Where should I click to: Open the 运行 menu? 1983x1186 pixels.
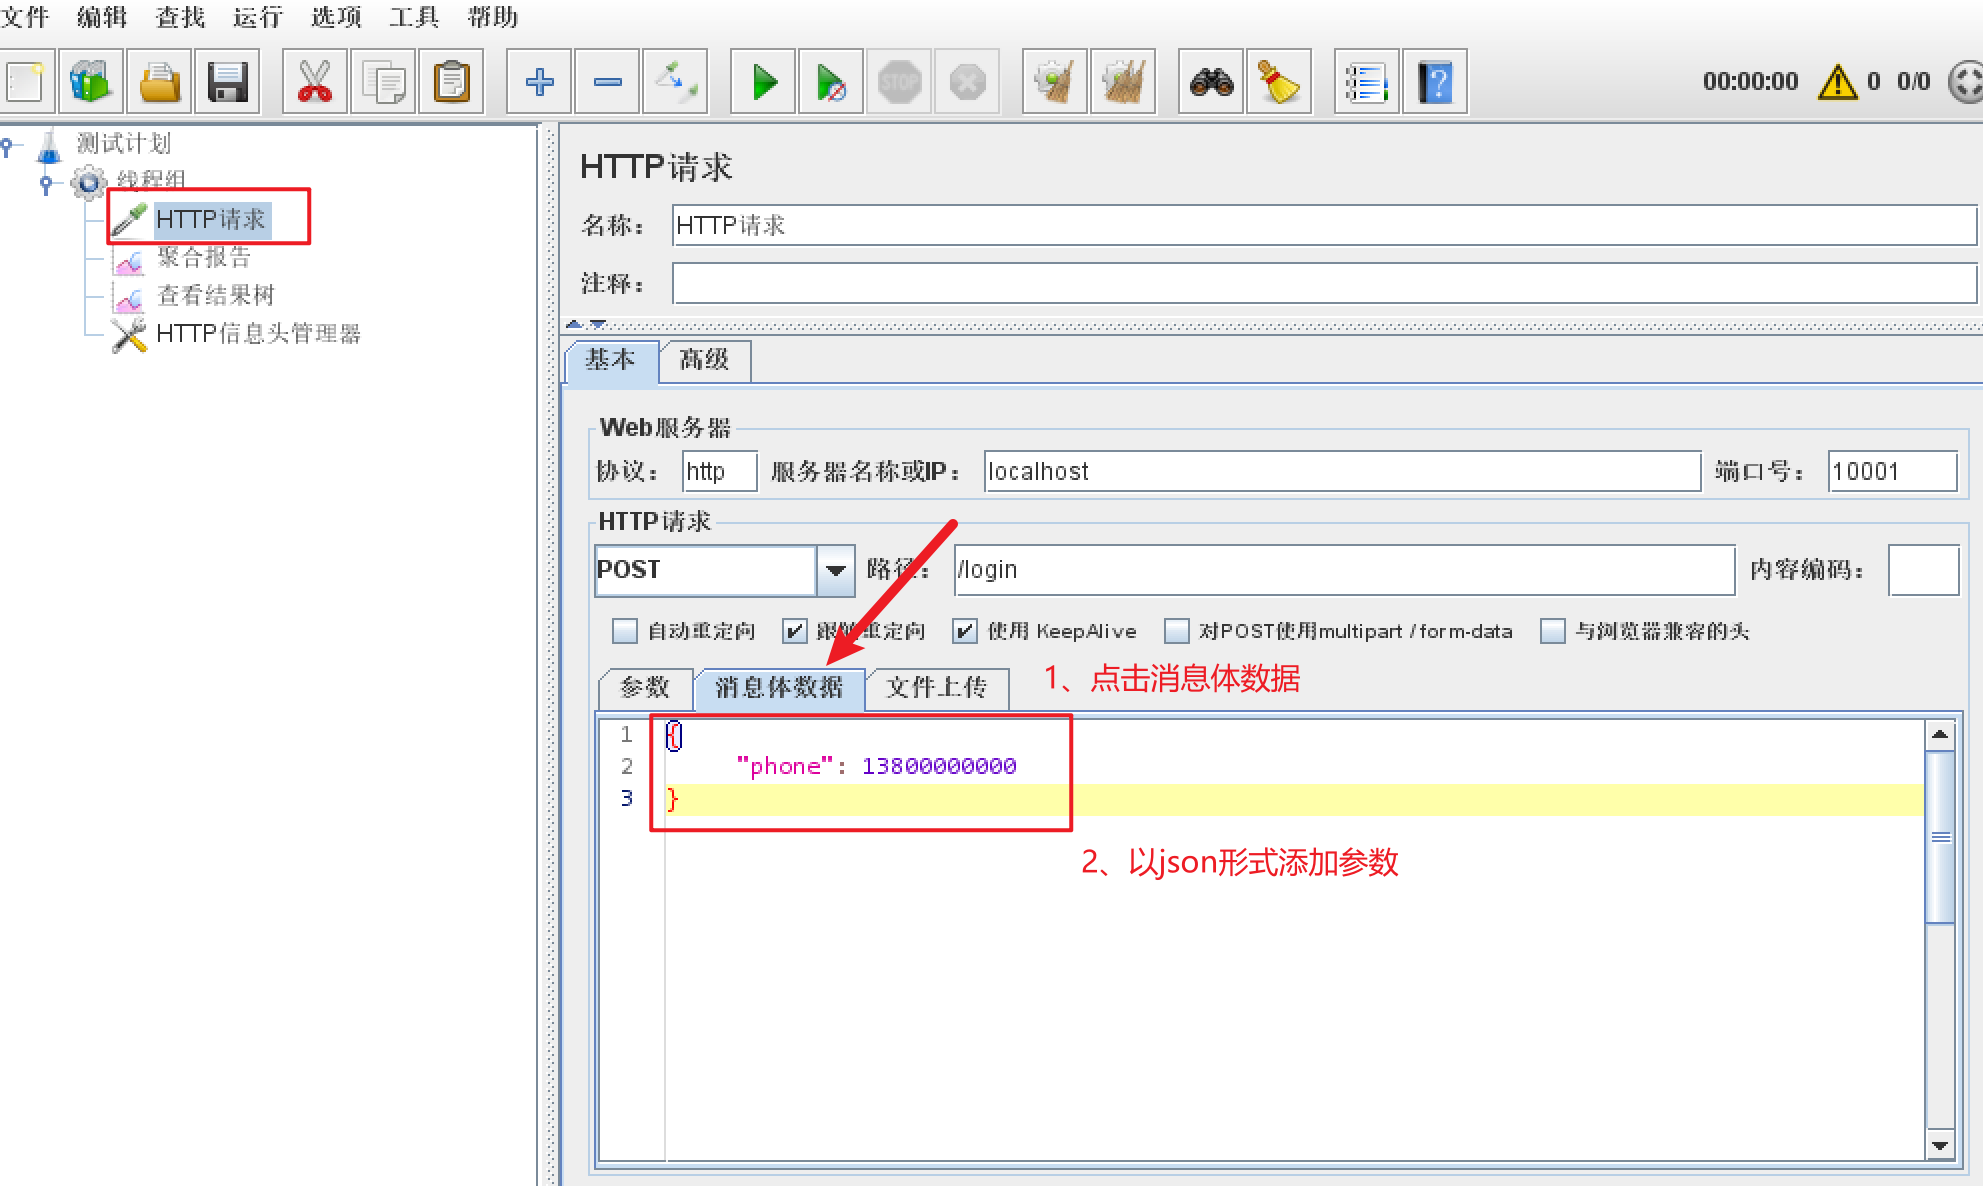tap(257, 17)
